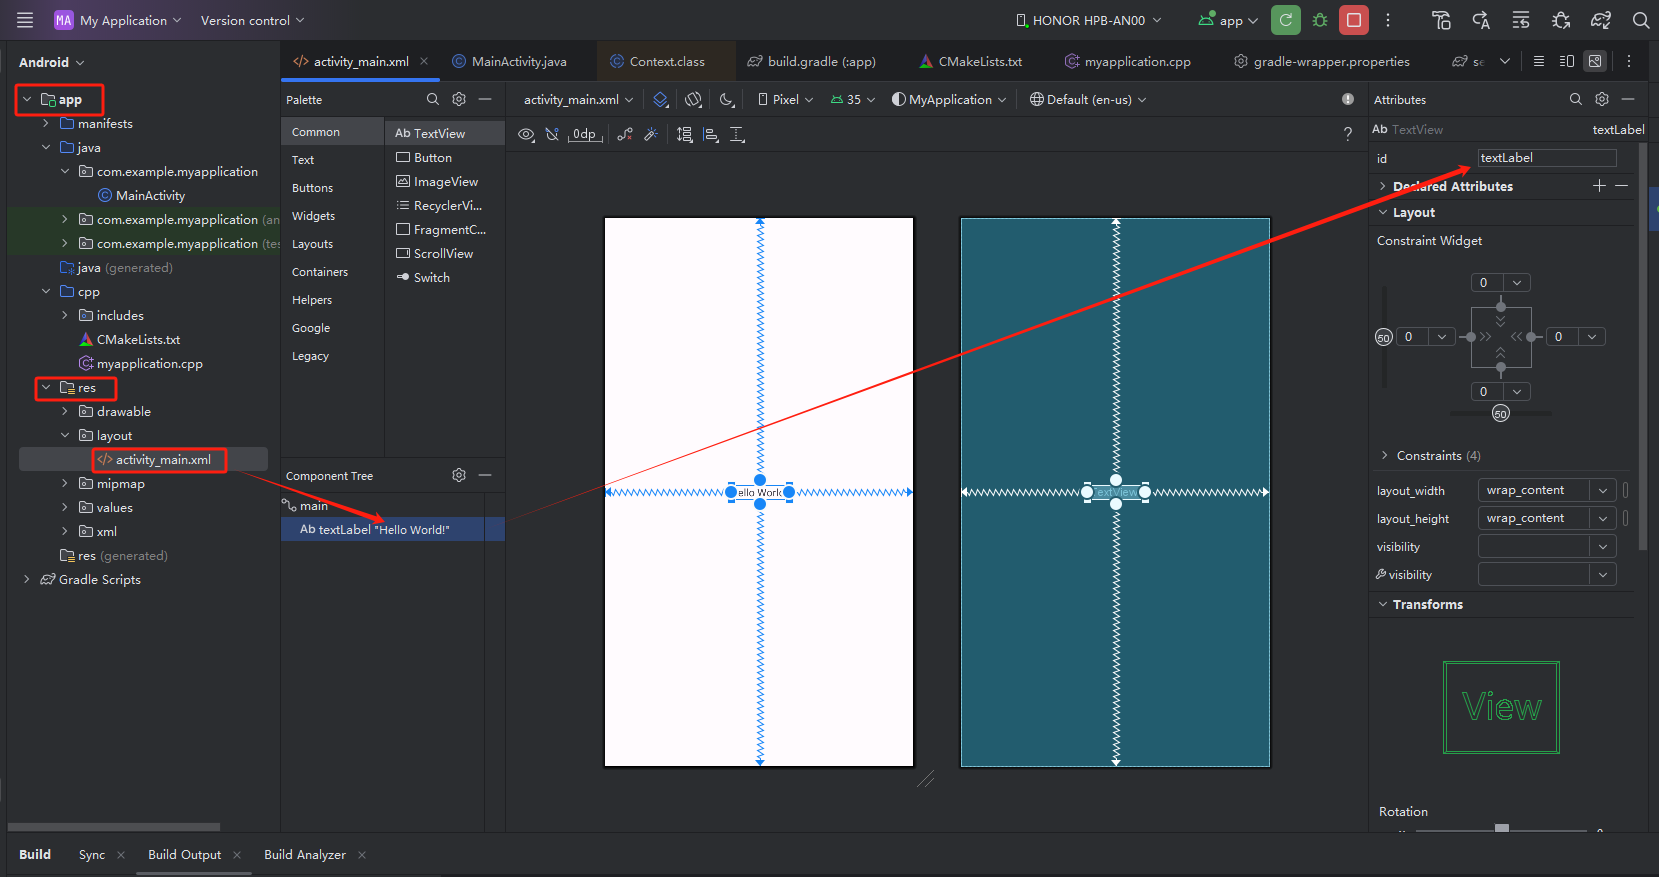Expand the Gradle Scripts tree node
Screen dimensions: 1659x877
point(27,579)
